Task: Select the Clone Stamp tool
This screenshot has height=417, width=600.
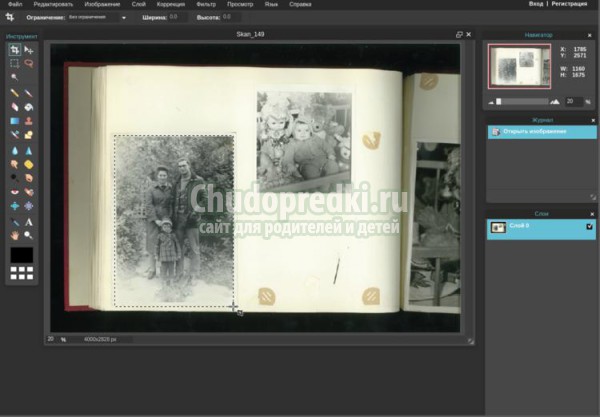Action: [29, 121]
